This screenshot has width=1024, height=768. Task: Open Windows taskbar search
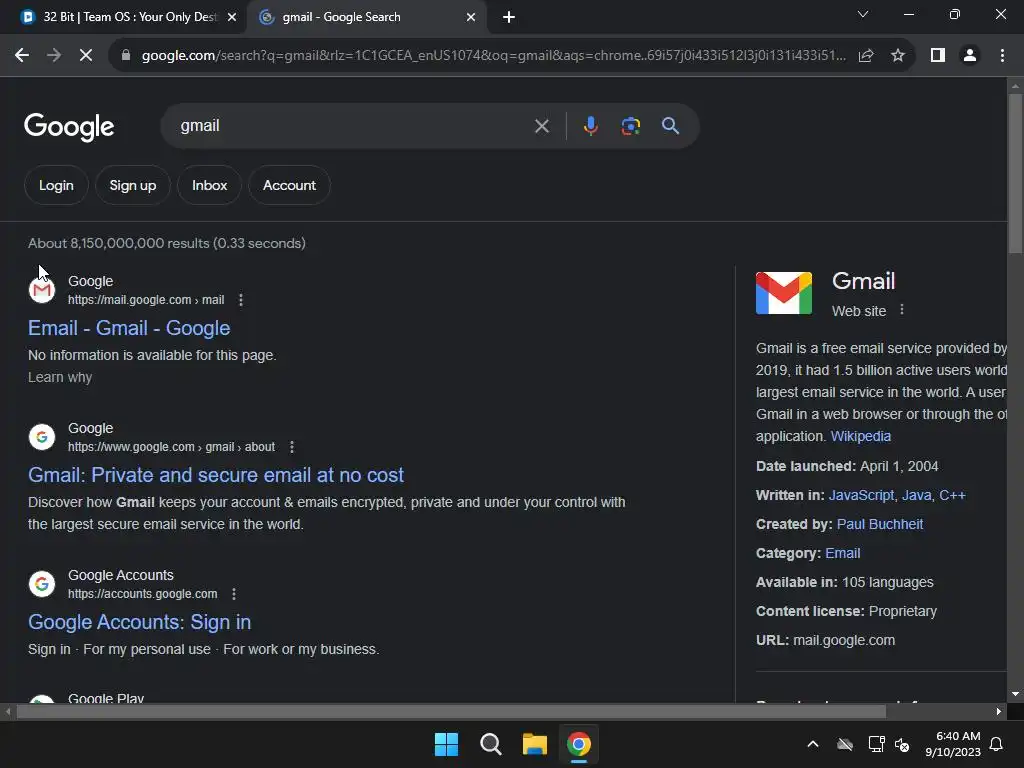[490, 744]
